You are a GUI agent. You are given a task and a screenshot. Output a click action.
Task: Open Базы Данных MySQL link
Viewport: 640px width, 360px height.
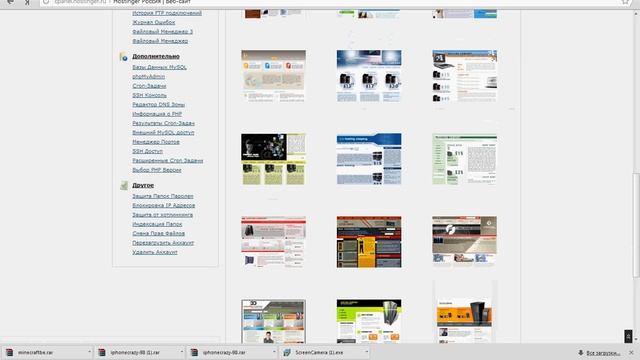point(159,67)
